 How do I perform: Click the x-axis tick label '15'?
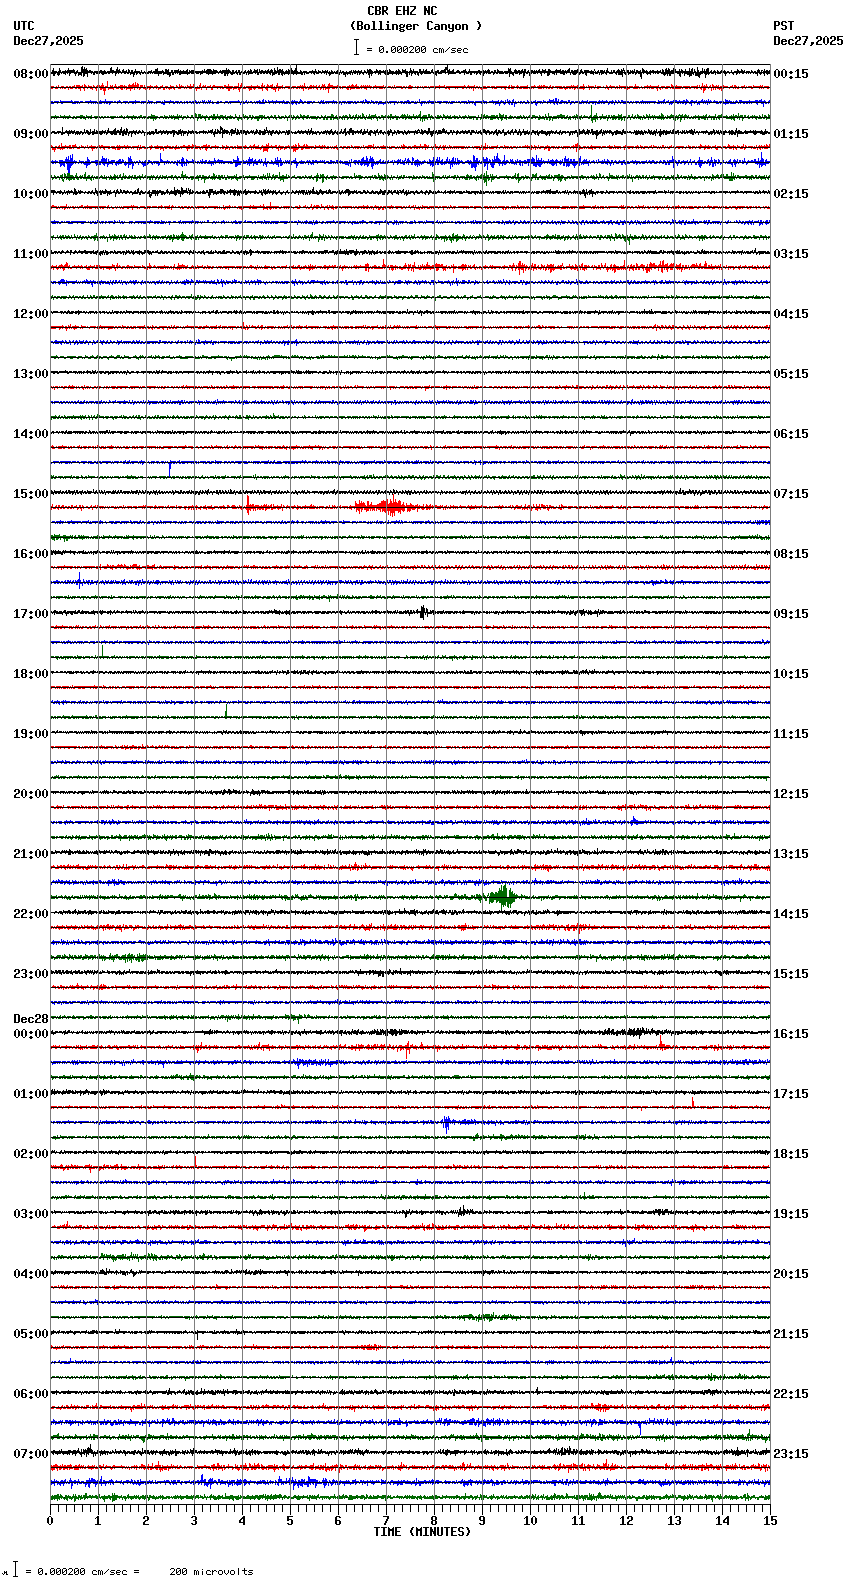(x=770, y=1521)
